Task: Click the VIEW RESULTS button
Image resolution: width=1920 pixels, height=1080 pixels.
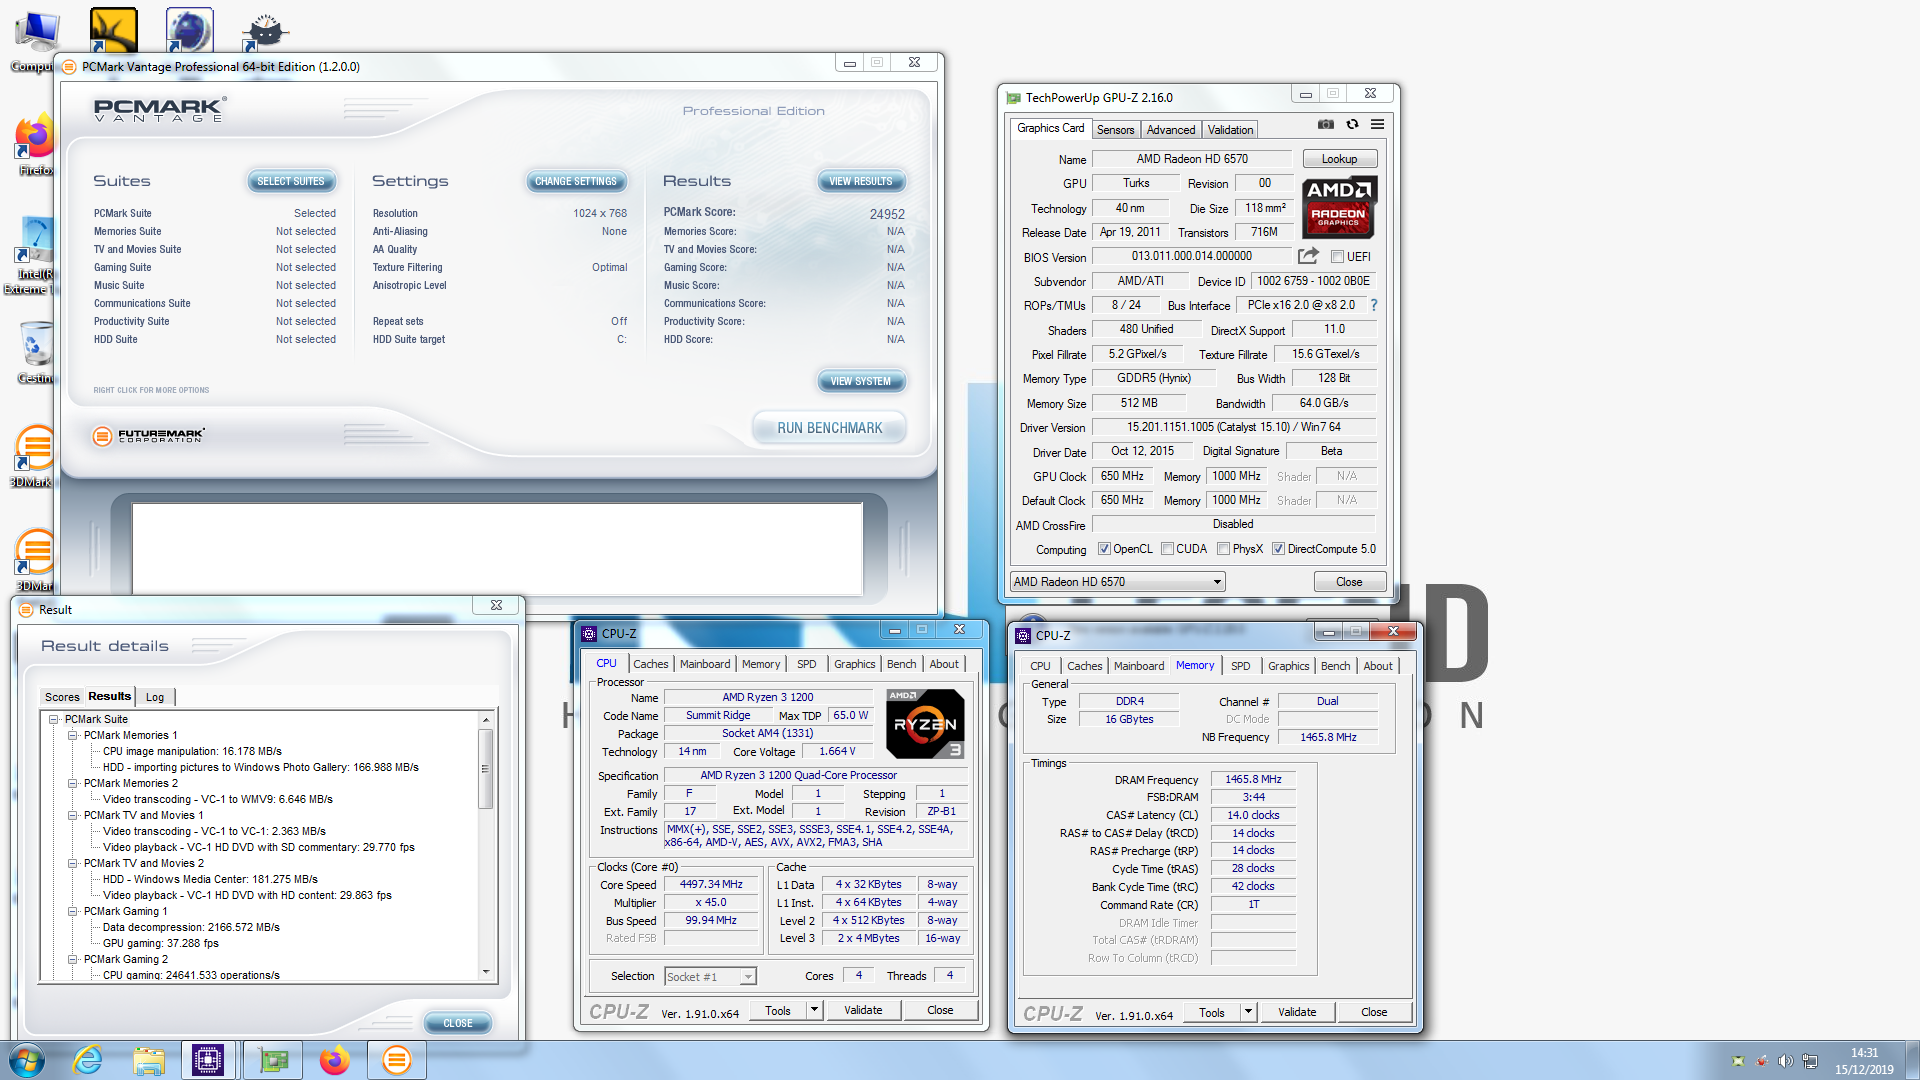Action: 861,181
